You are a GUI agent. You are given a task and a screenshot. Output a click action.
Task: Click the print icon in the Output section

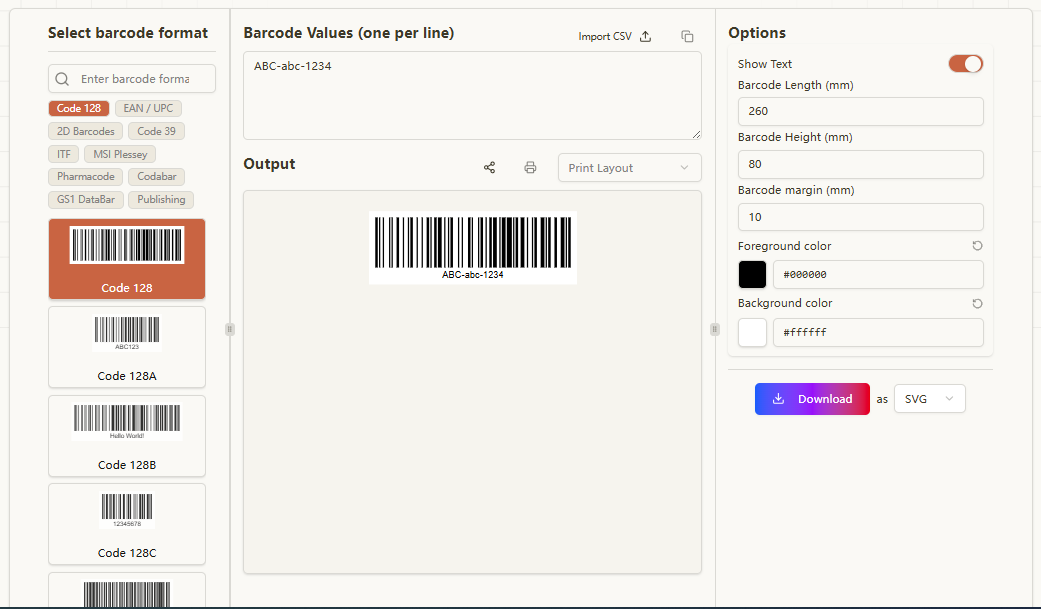pos(530,167)
